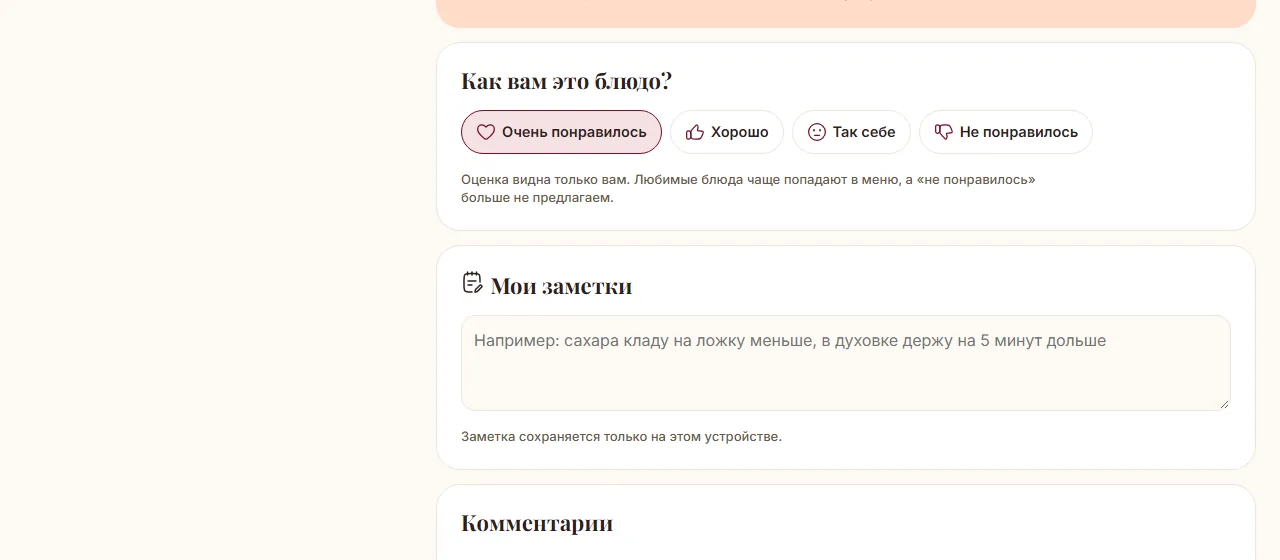Select the "Хорошо" rating option
This screenshot has height=560, width=1280.
pyautogui.click(x=727, y=132)
